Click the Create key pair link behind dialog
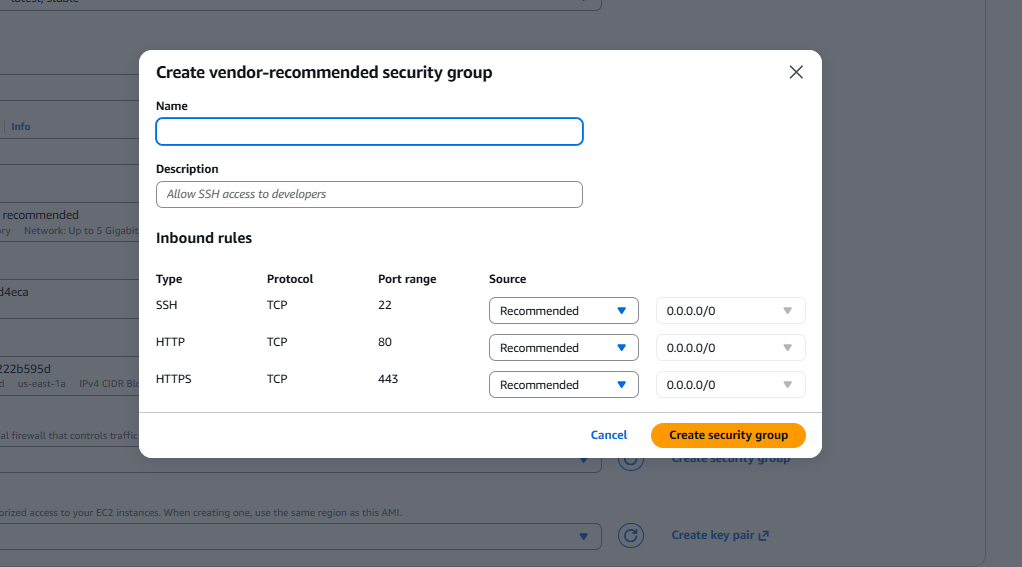This screenshot has width=1022, height=567. coord(720,535)
